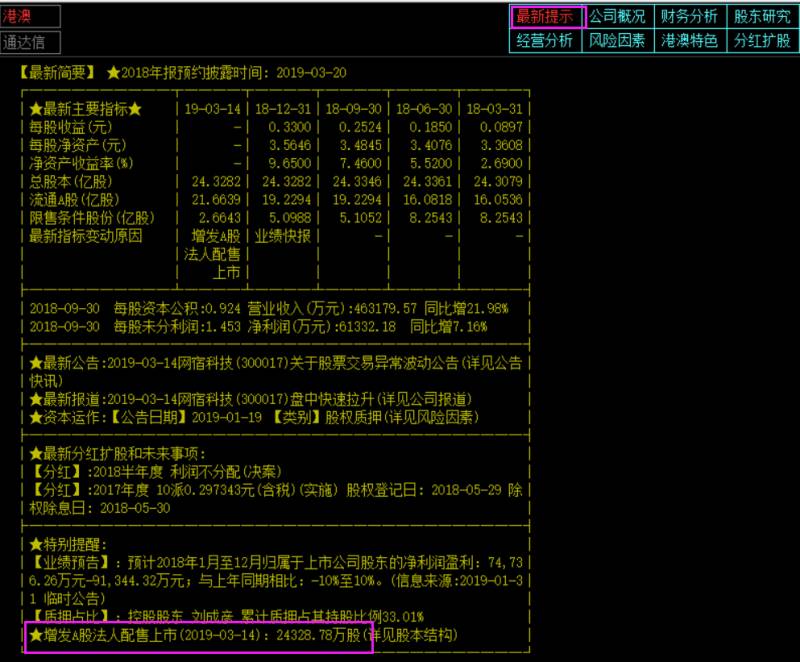Click the 业绩快报 cell
The height and width of the screenshot is (662, 800).
[283, 236]
